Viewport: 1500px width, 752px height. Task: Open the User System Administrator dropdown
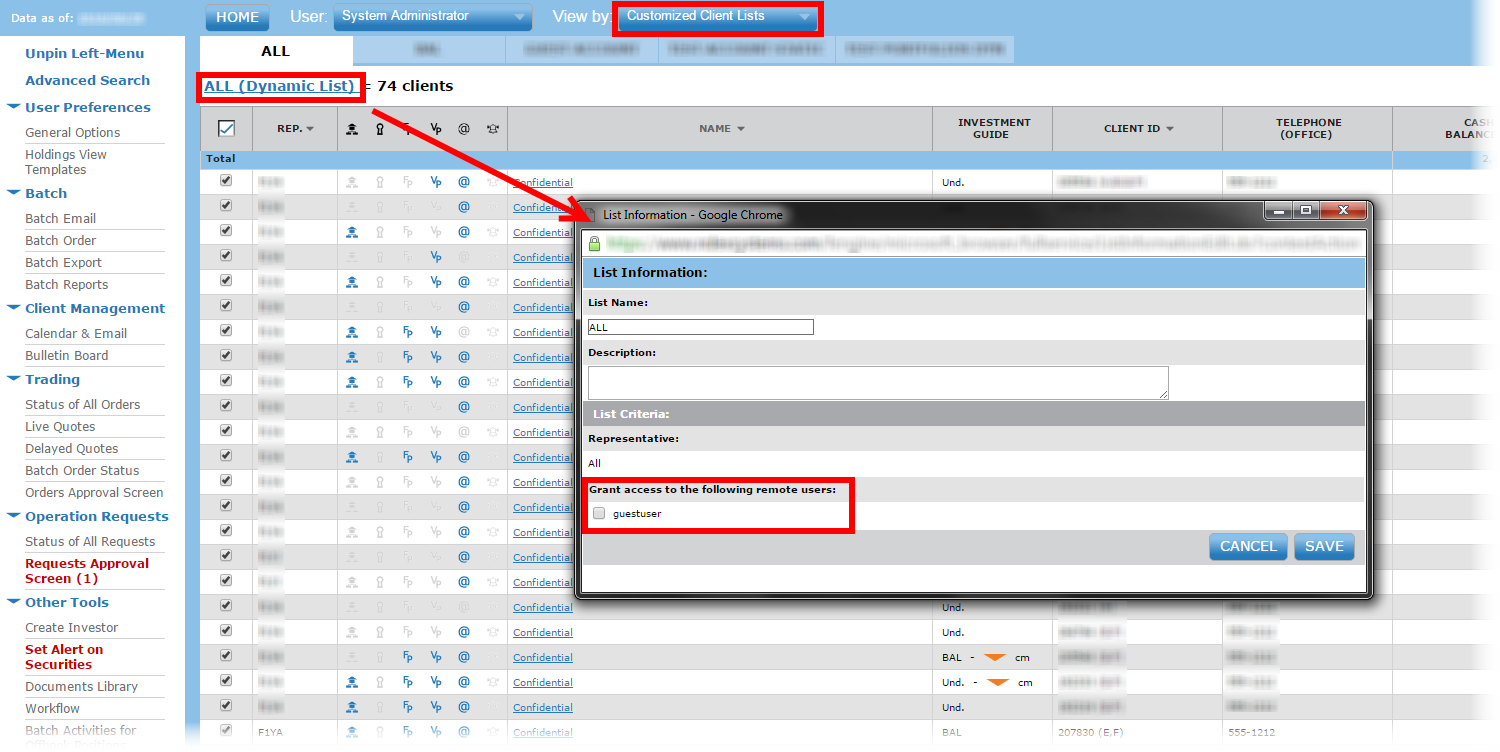point(432,17)
